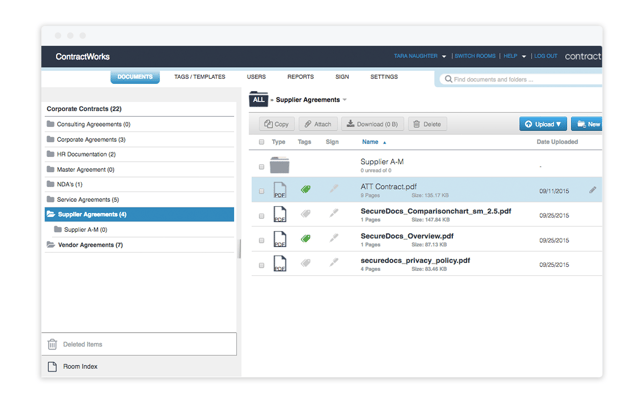Switch to the Documents tab
This screenshot has width=640, height=413.
tap(135, 77)
